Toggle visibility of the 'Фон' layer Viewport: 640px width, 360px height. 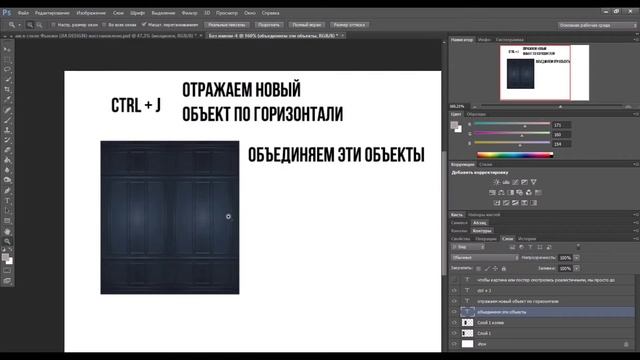pyautogui.click(x=454, y=344)
